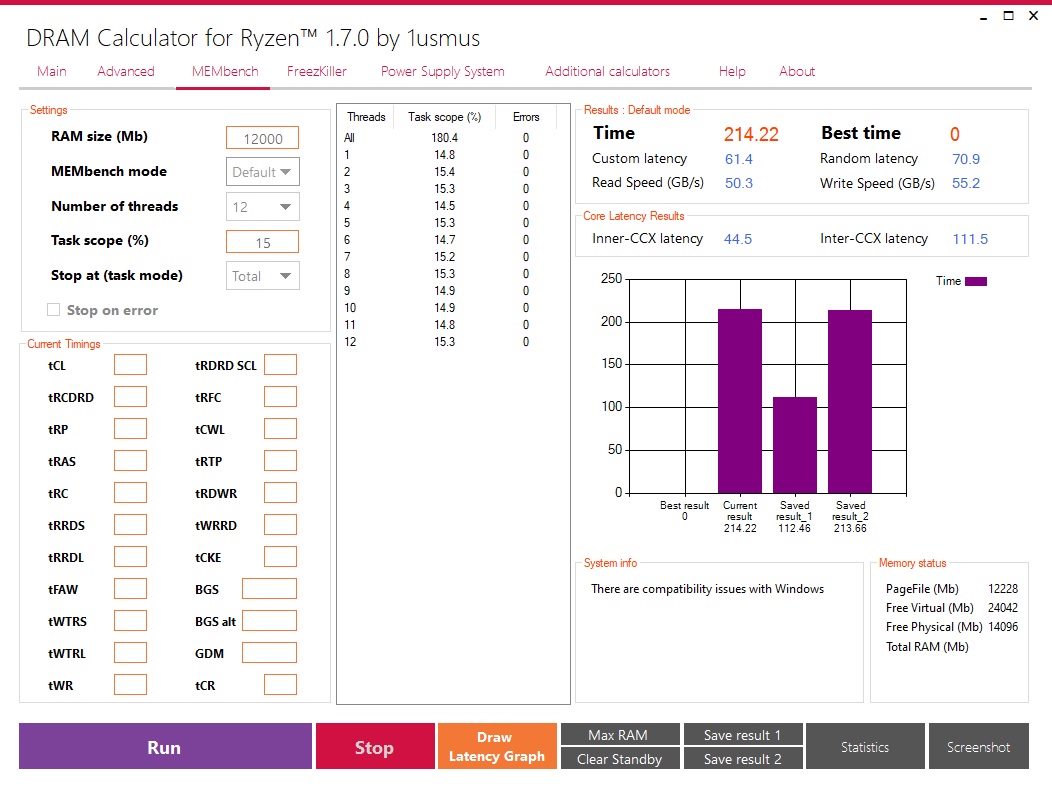Select the MEMbench tab
Screen dimensions: 1052x790
coord(225,71)
